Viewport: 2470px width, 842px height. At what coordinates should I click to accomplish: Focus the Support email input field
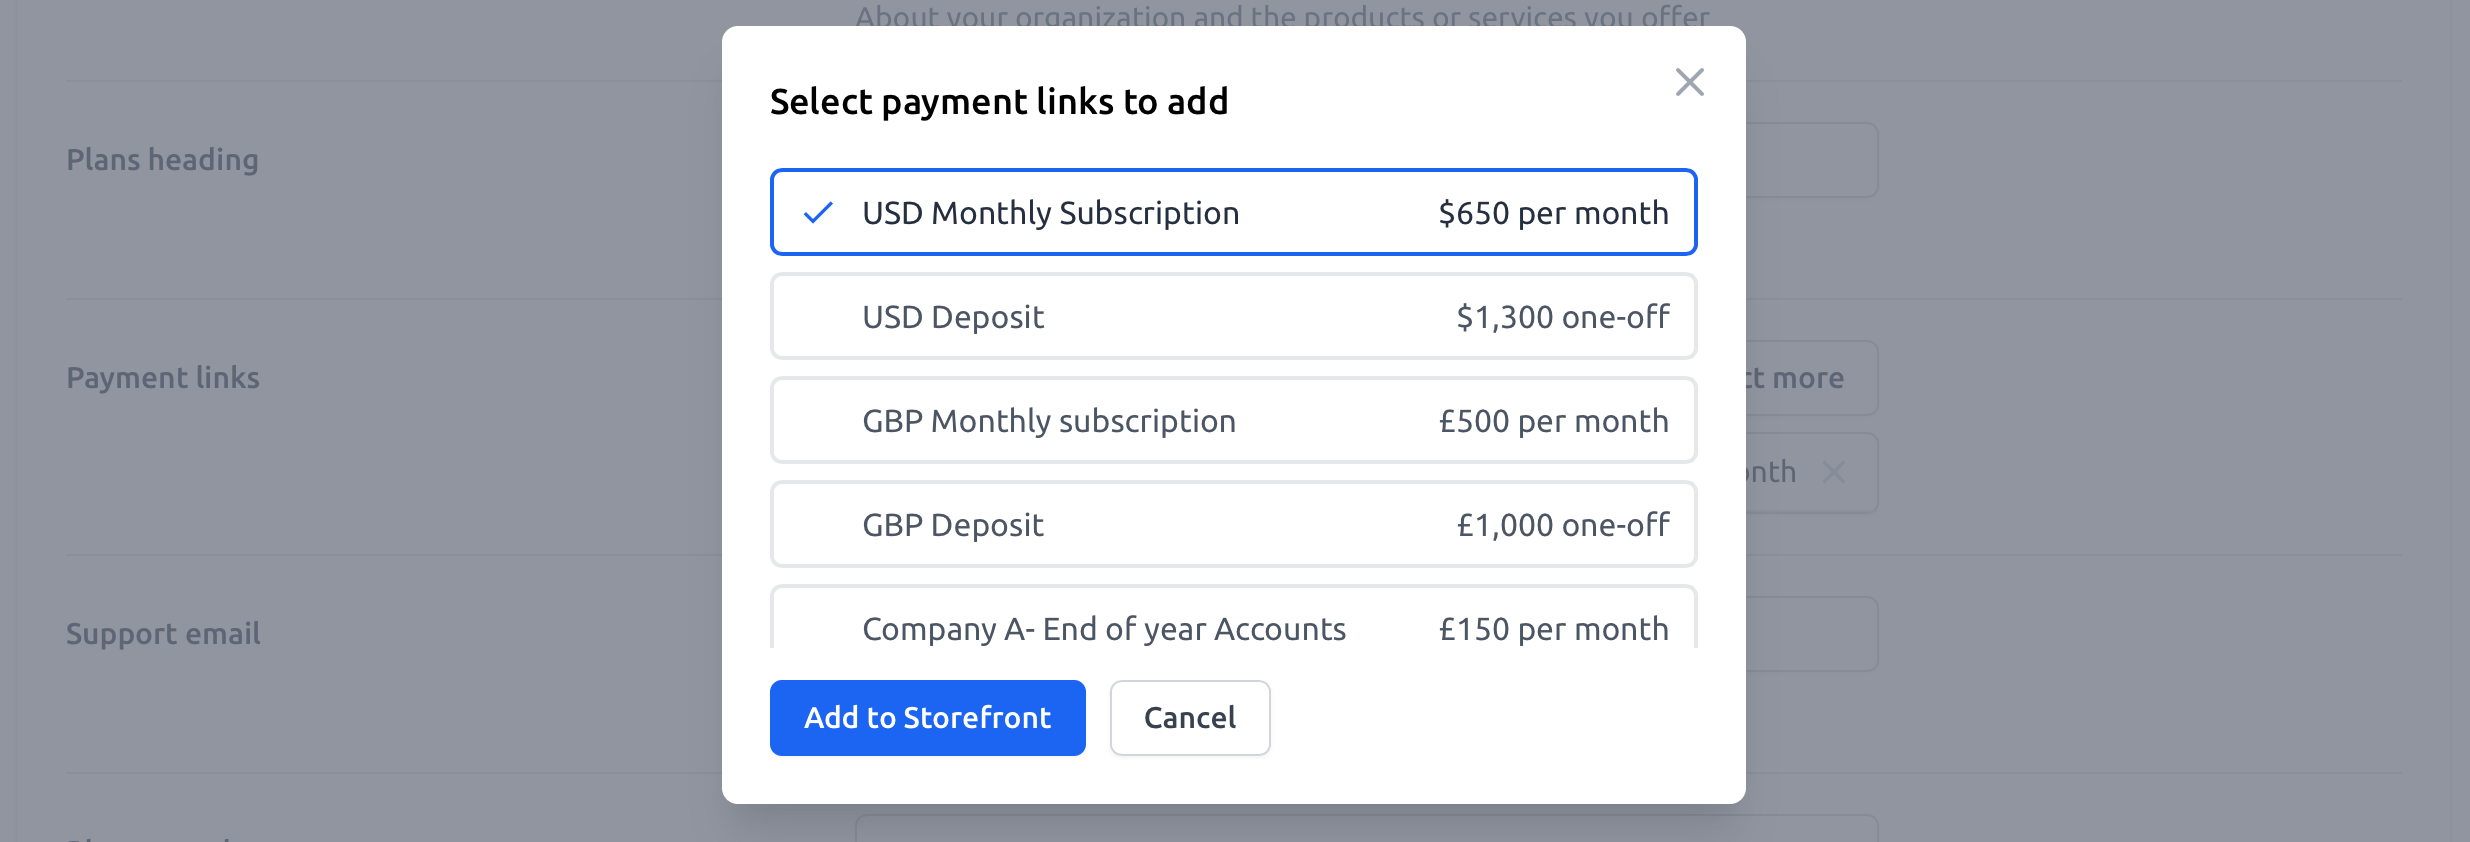tap(1811, 634)
